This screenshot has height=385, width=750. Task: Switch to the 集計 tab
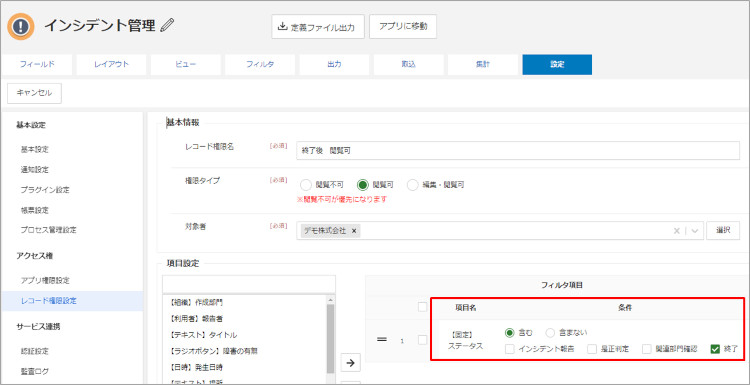[483, 65]
